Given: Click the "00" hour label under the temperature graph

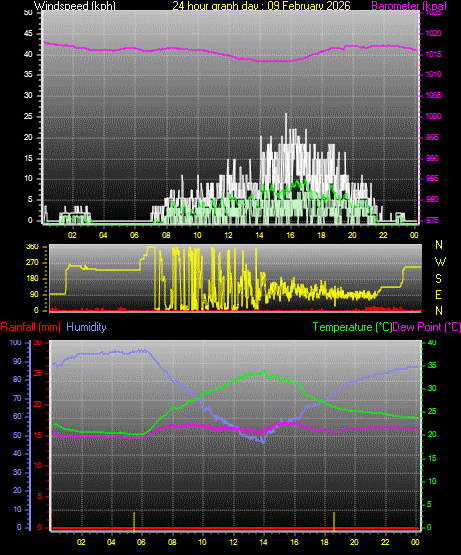Looking at the screenshot, I should (x=415, y=542).
